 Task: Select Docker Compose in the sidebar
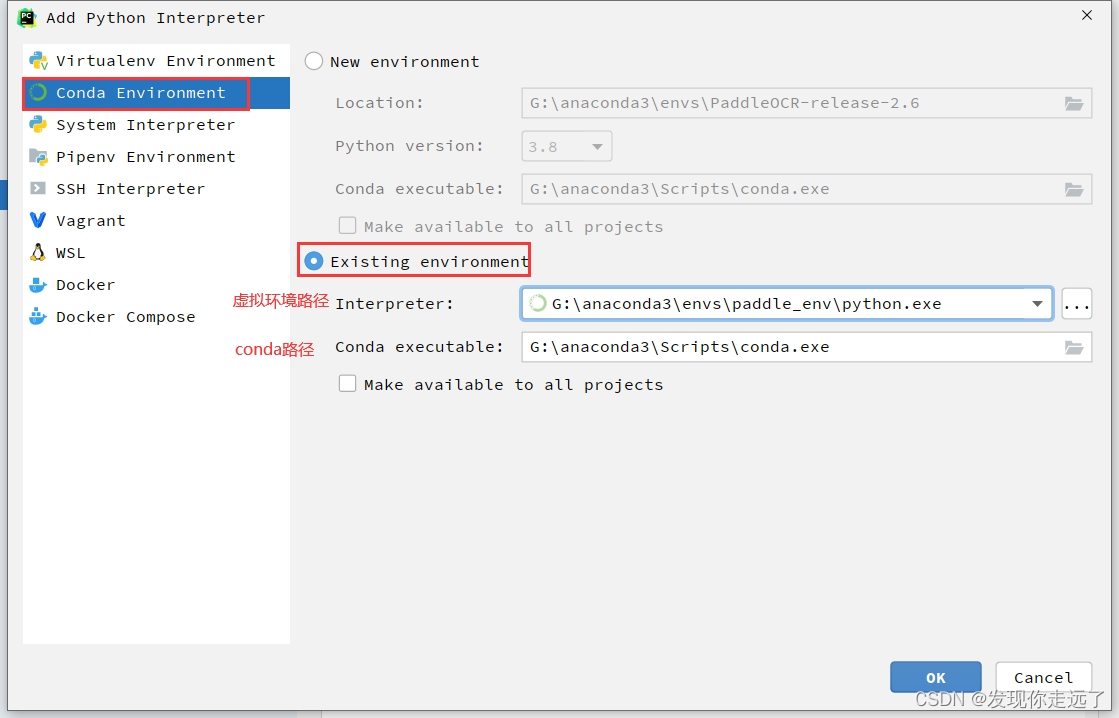pyautogui.click(x=36, y=316)
